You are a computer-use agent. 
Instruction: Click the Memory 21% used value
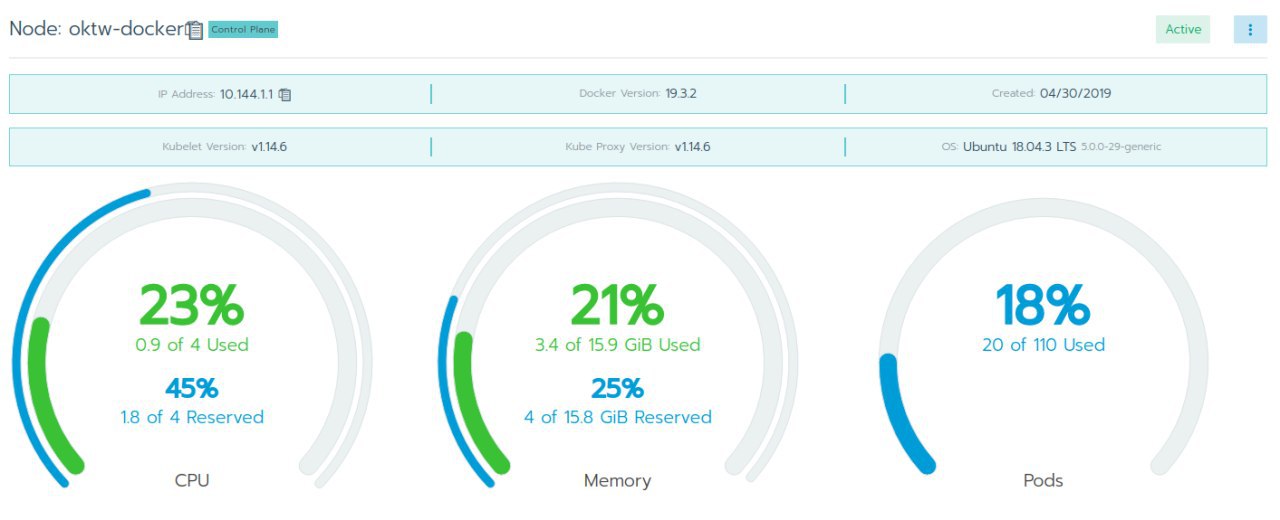tap(617, 305)
